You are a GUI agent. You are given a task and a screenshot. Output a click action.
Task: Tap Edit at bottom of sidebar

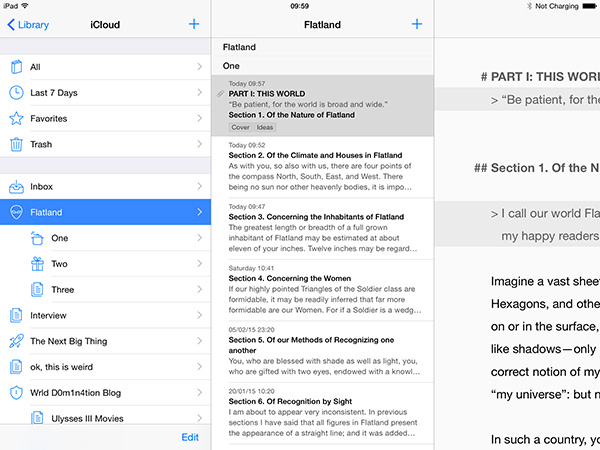pyautogui.click(x=189, y=437)
